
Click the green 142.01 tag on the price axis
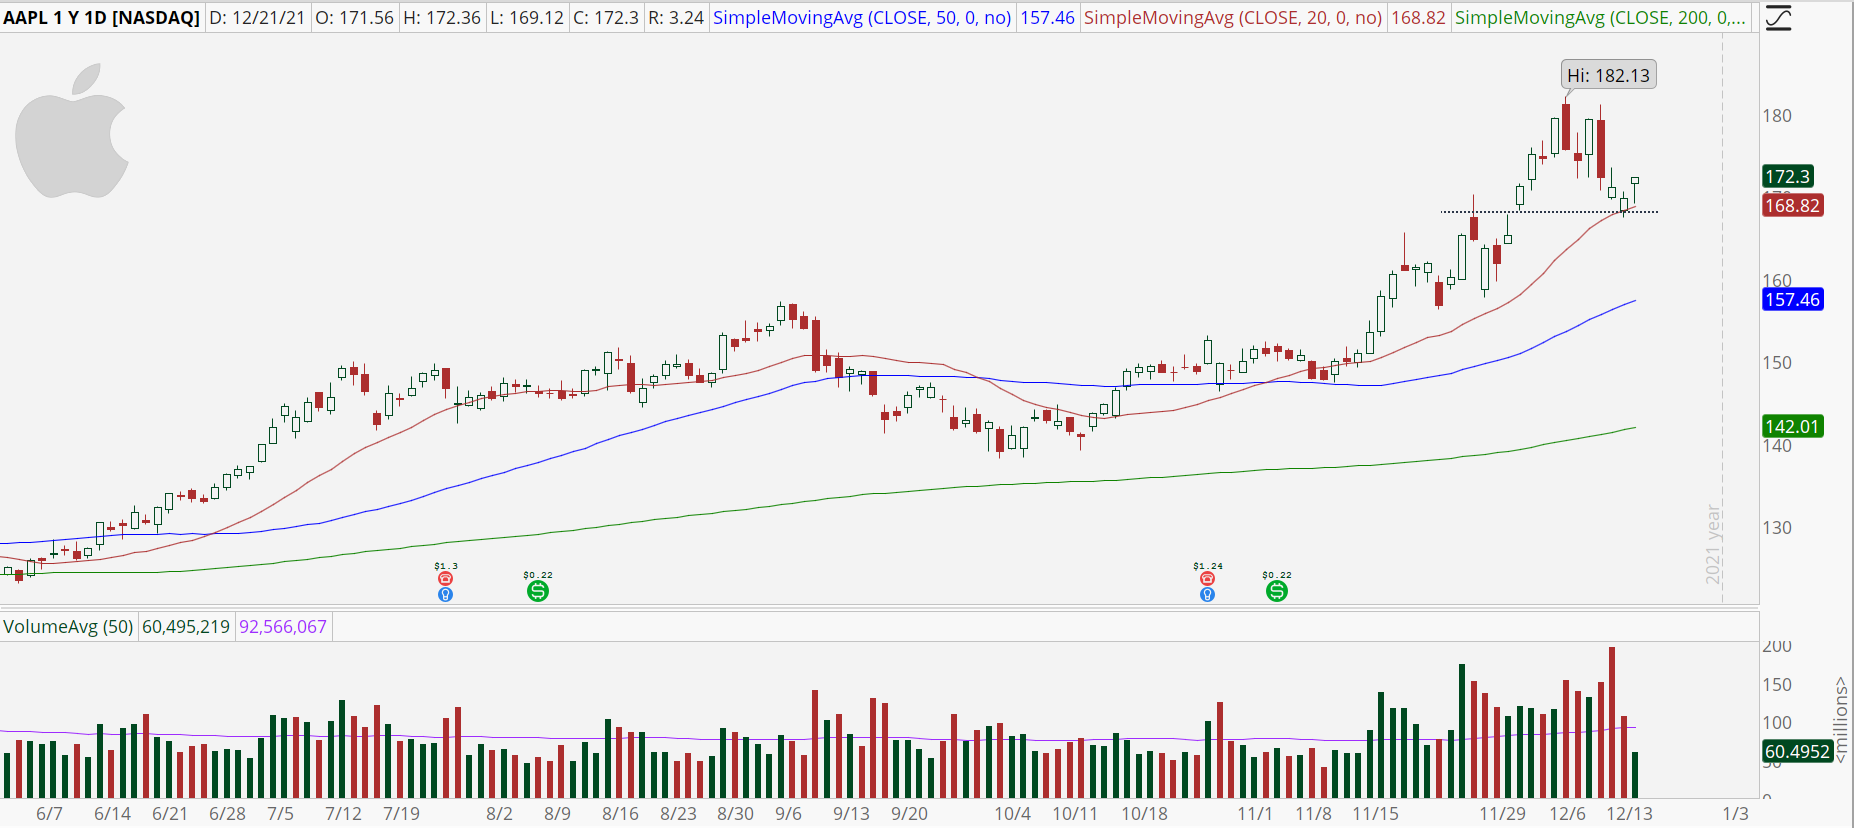(1792, 427)
